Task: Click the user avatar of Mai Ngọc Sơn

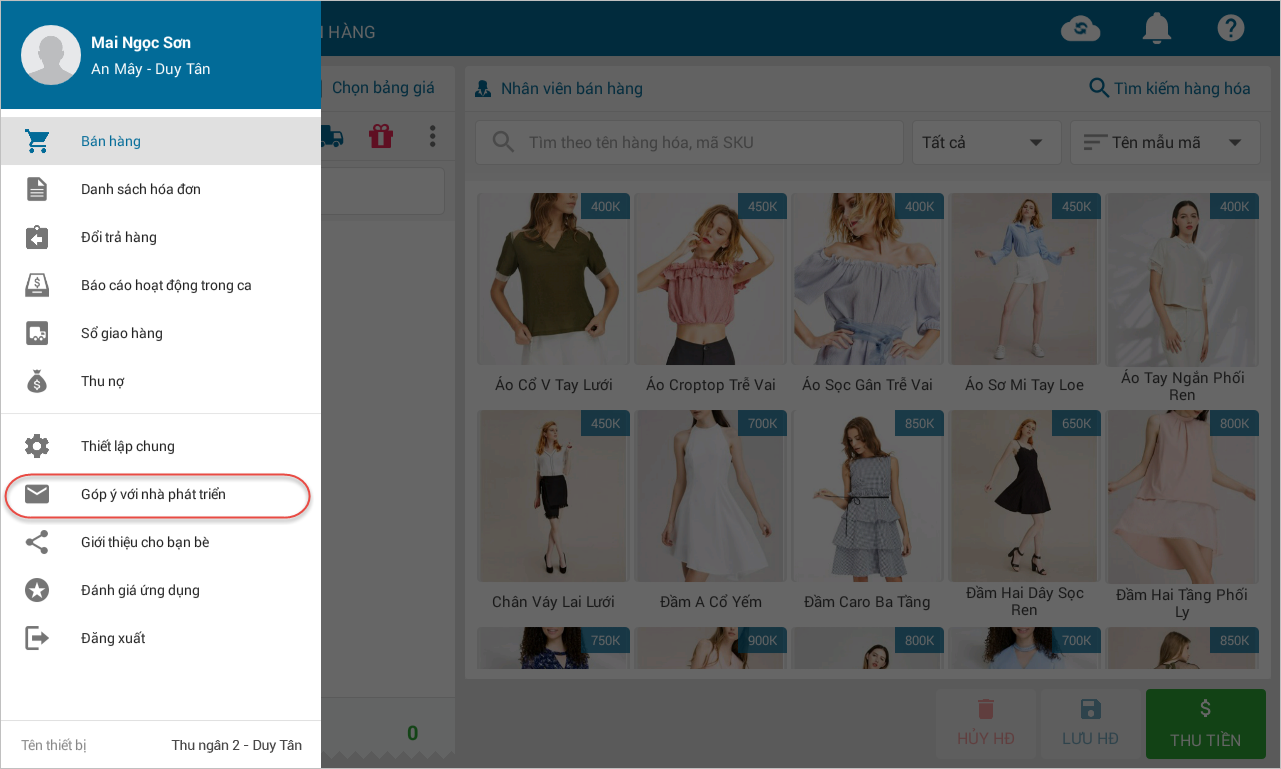Action: coord(51,55)
